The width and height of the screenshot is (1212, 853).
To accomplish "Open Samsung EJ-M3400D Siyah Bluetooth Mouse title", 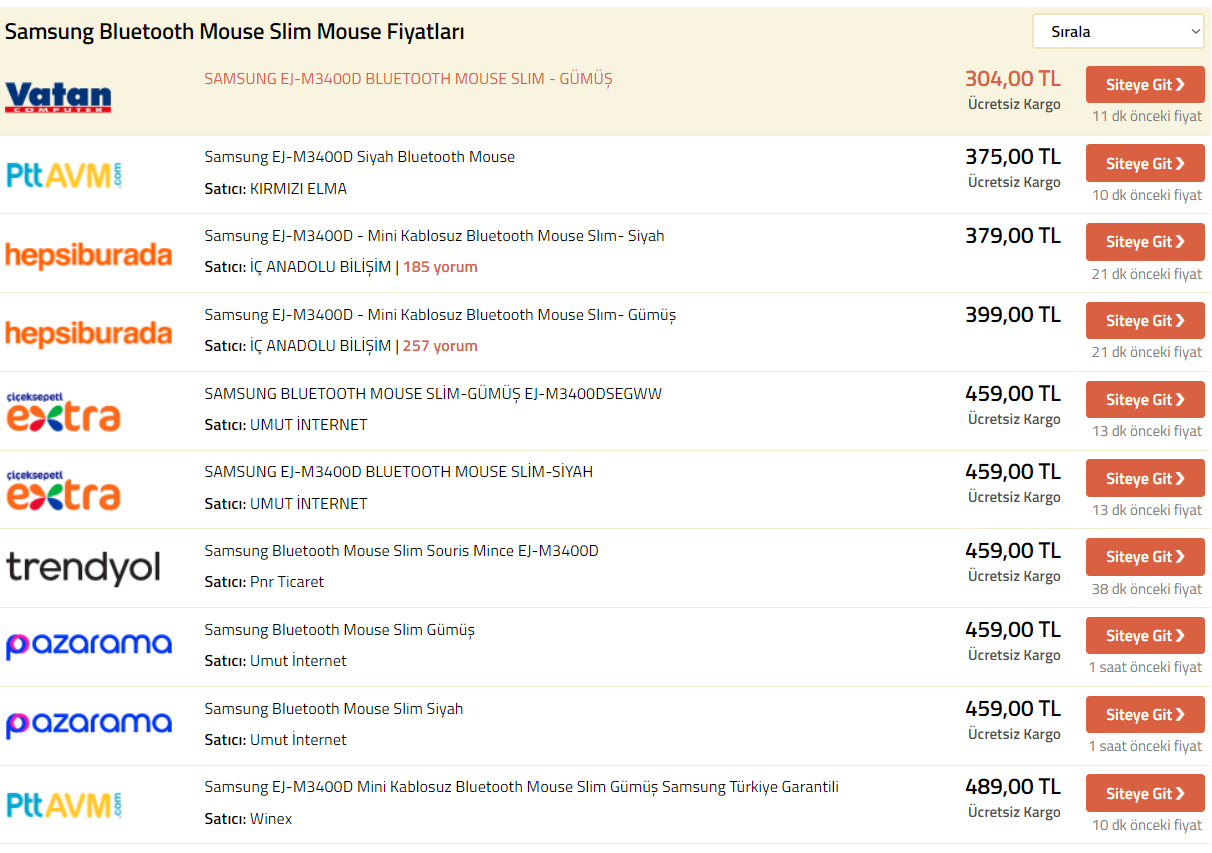I will click(360, 157).
